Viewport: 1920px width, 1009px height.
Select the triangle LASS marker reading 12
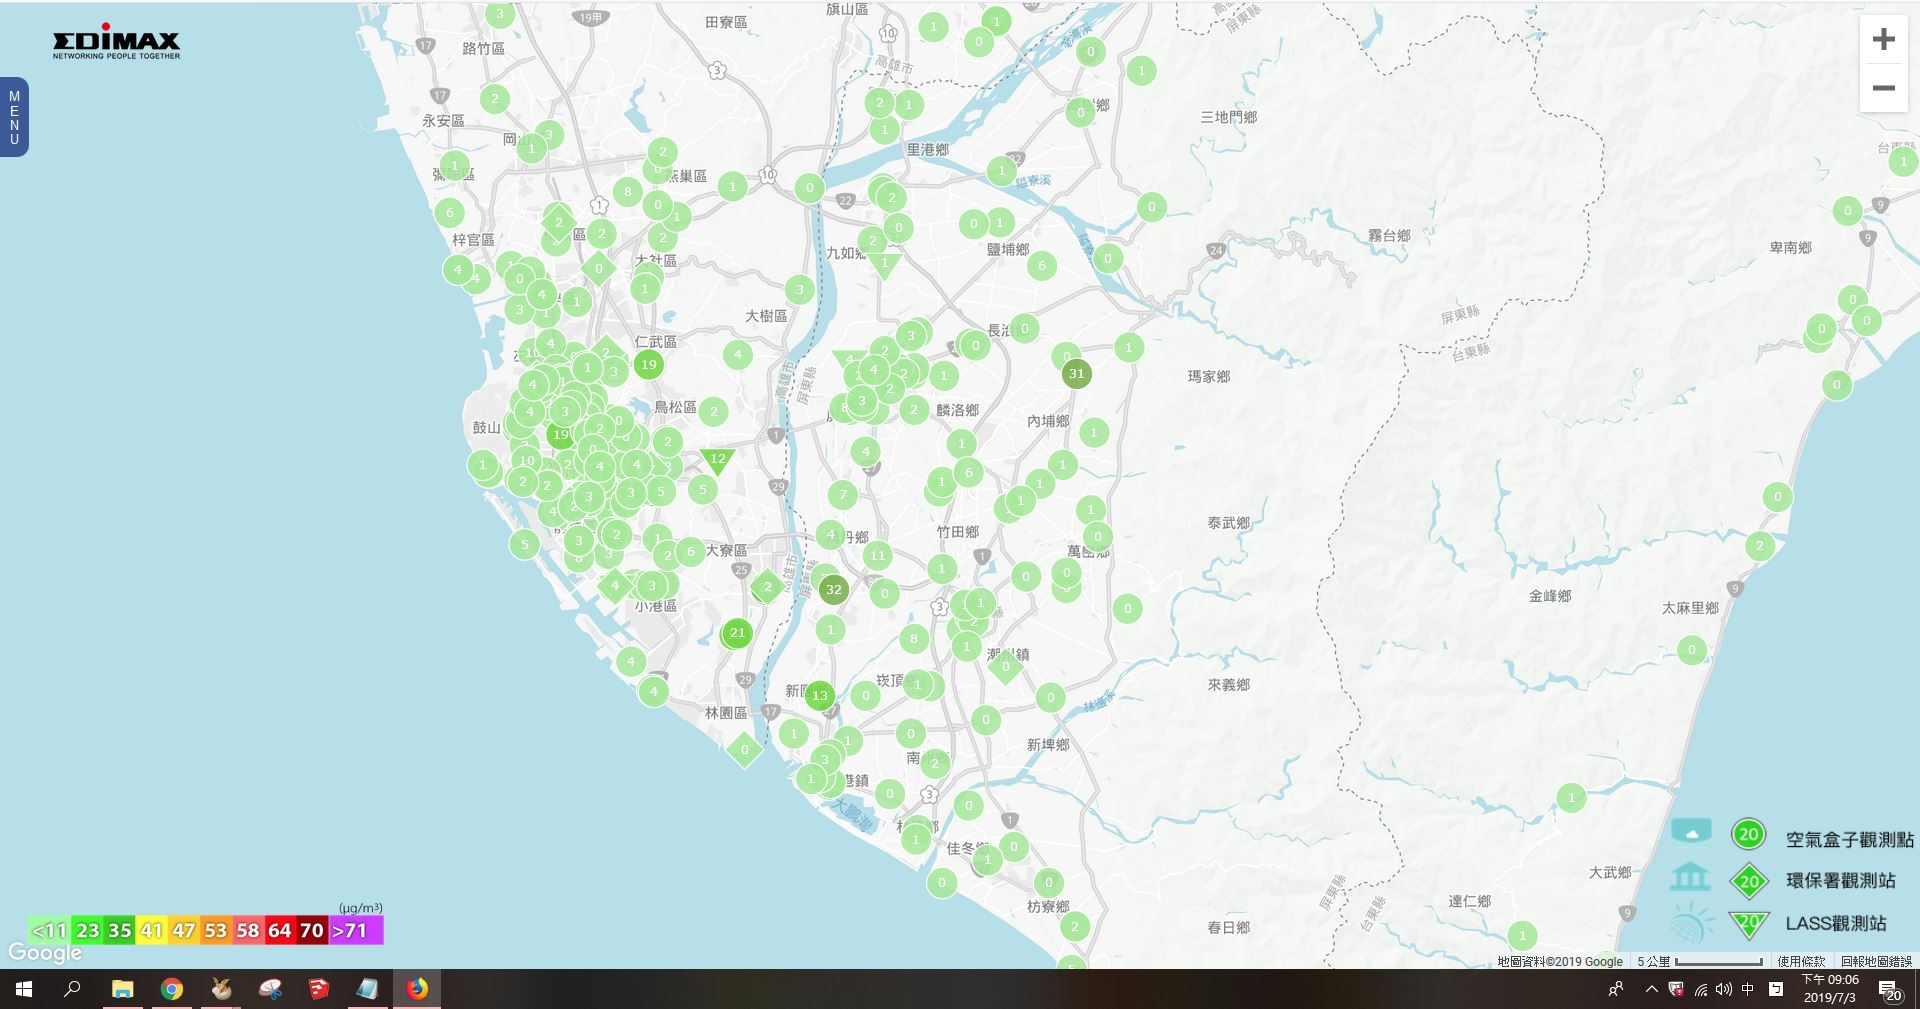717,460
